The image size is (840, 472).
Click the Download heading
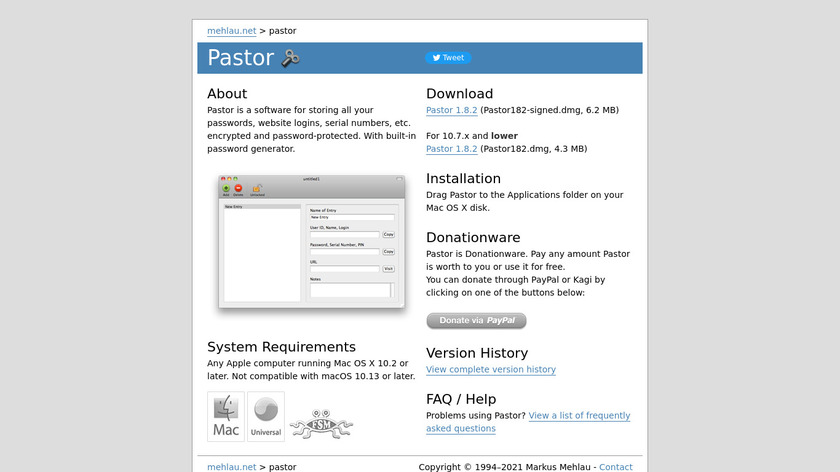click(460, 94)
